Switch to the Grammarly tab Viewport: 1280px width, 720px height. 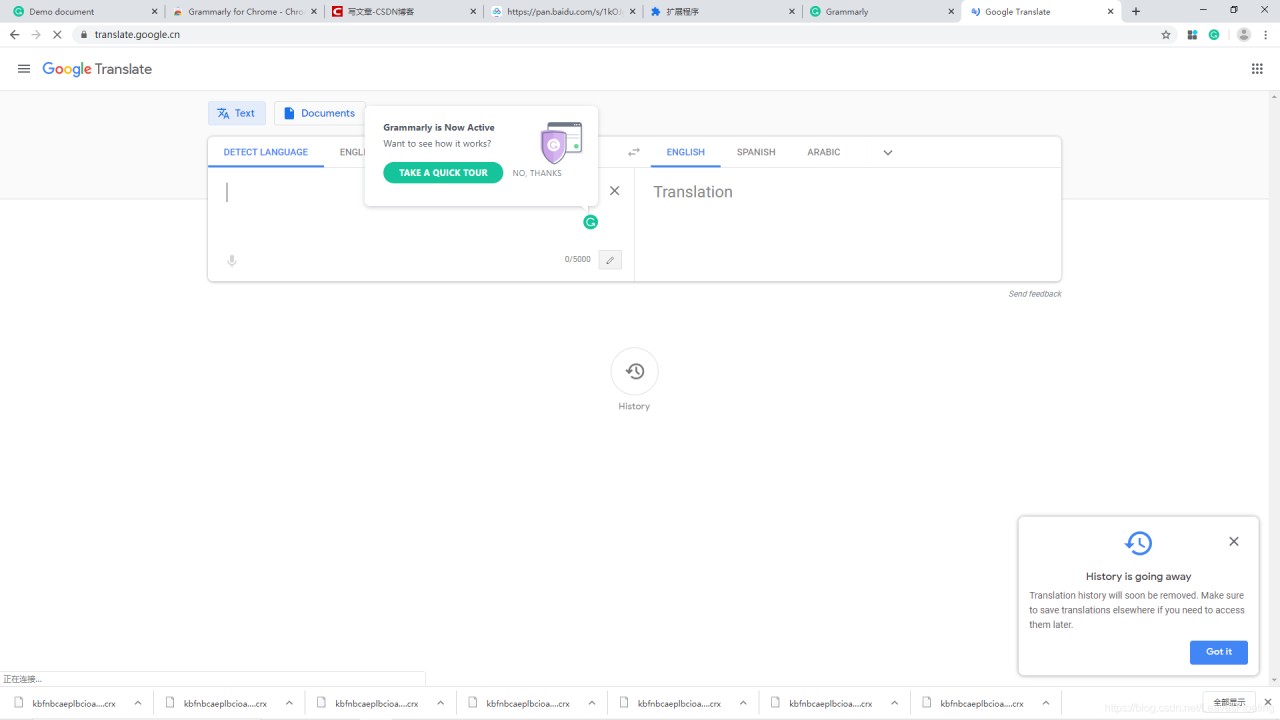tap(881, 12)
